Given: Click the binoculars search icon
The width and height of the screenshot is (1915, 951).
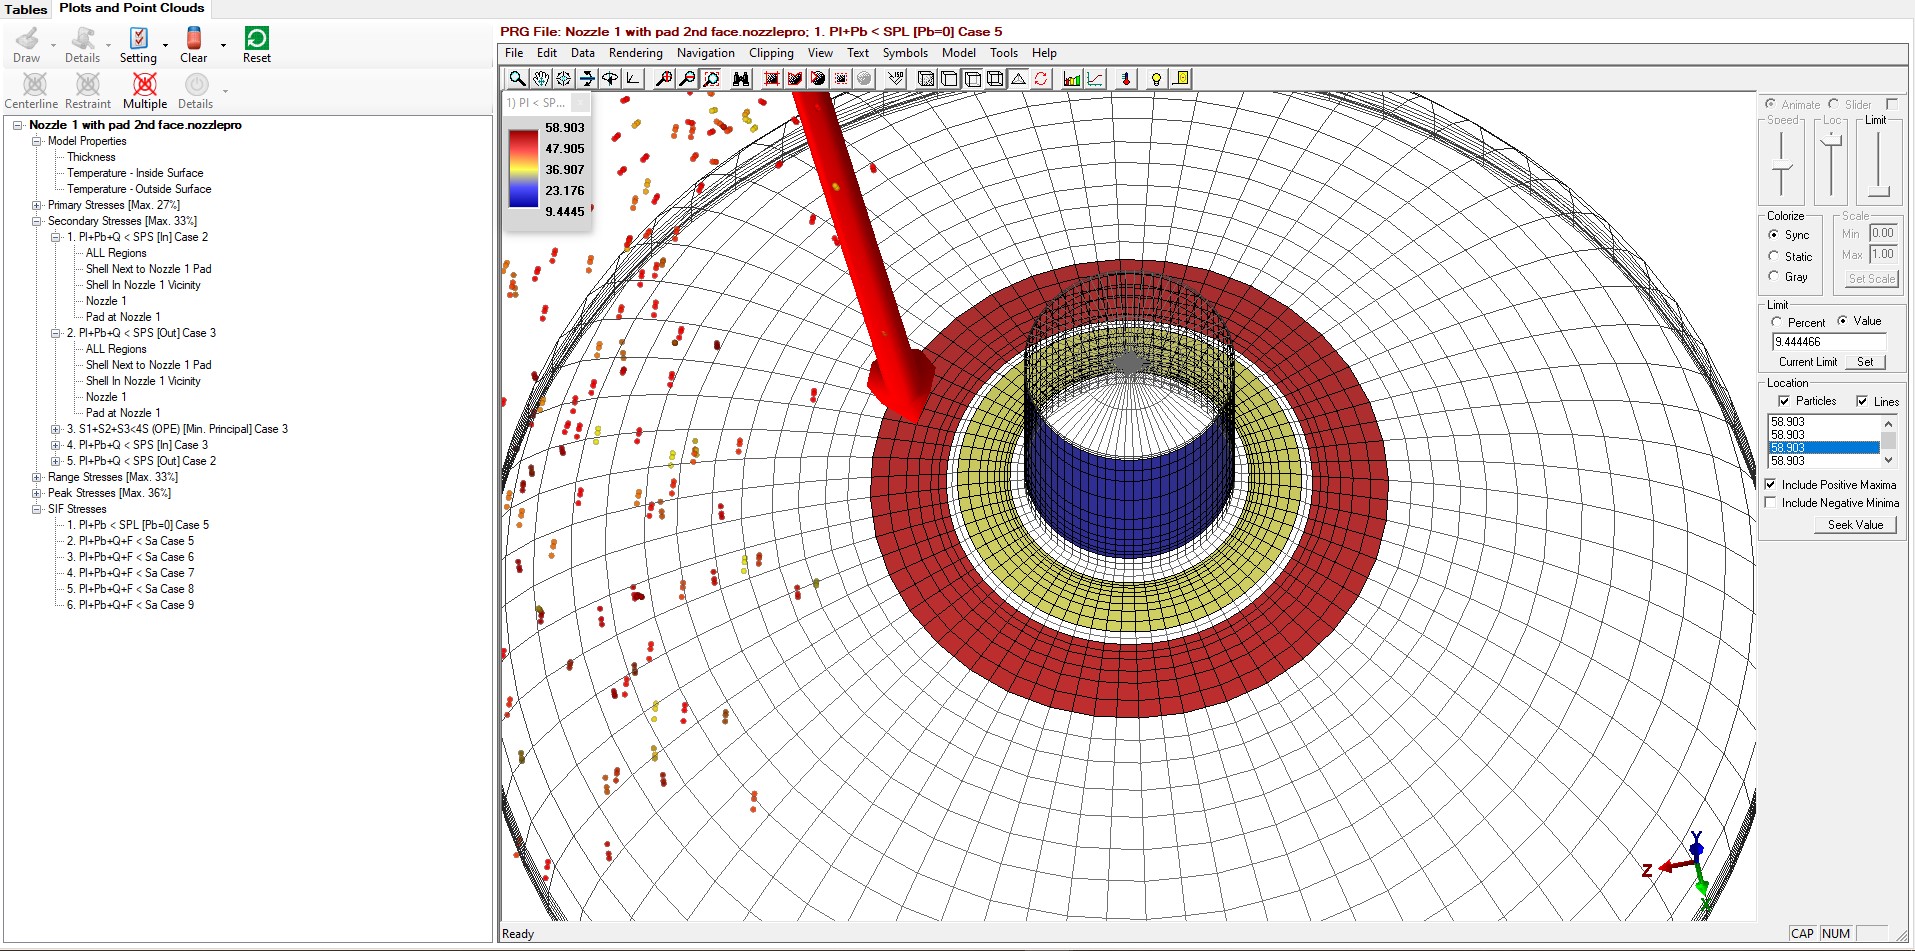Looking at the screenshot, I should (741, 79).
